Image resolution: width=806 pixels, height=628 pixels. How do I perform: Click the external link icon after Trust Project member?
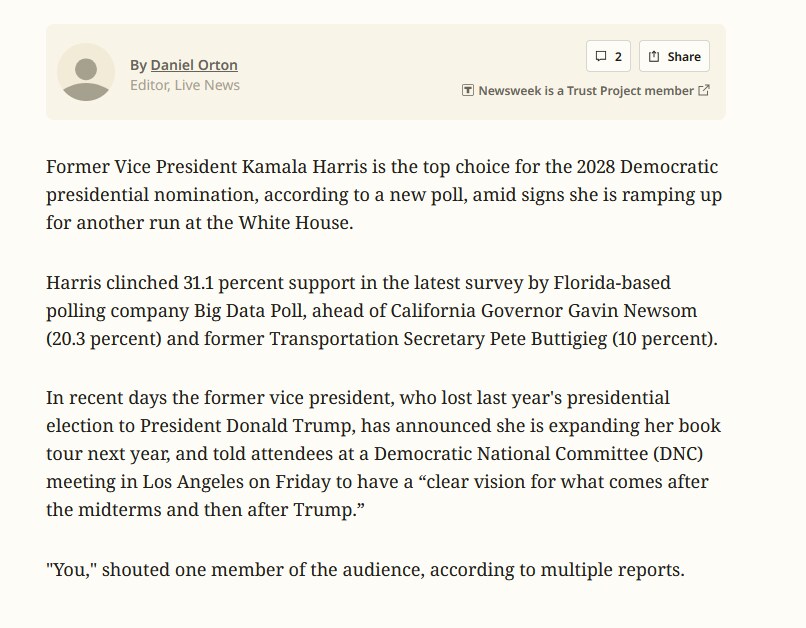(704, 90)
